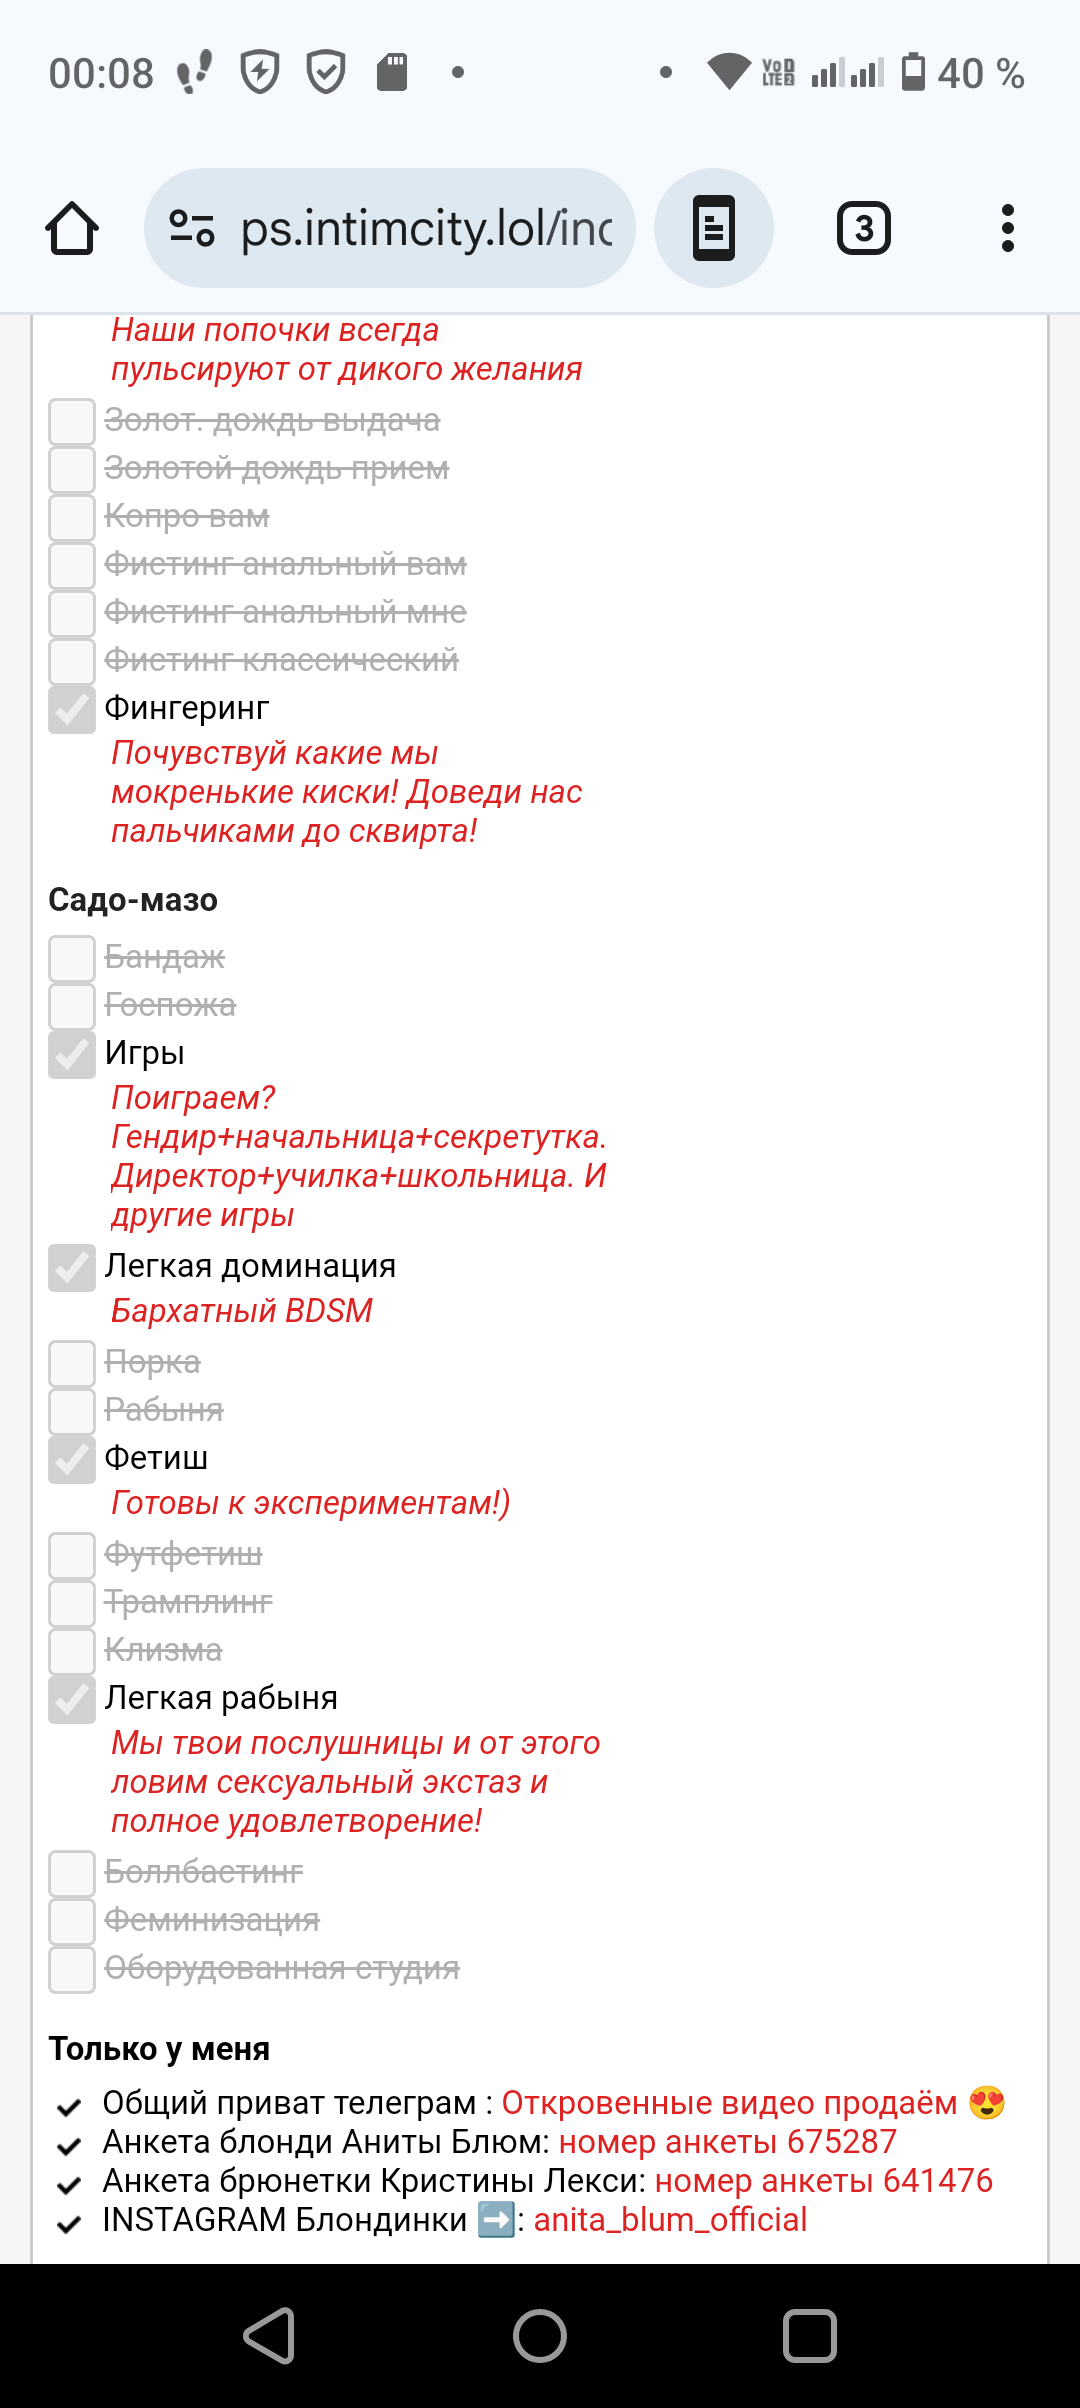Open link номер анкеты 675287

tap(728, 2141)
